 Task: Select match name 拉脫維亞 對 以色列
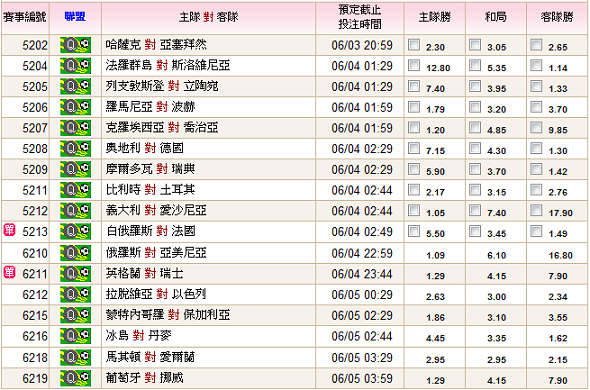pyautogui.click(x=156, y=294)
